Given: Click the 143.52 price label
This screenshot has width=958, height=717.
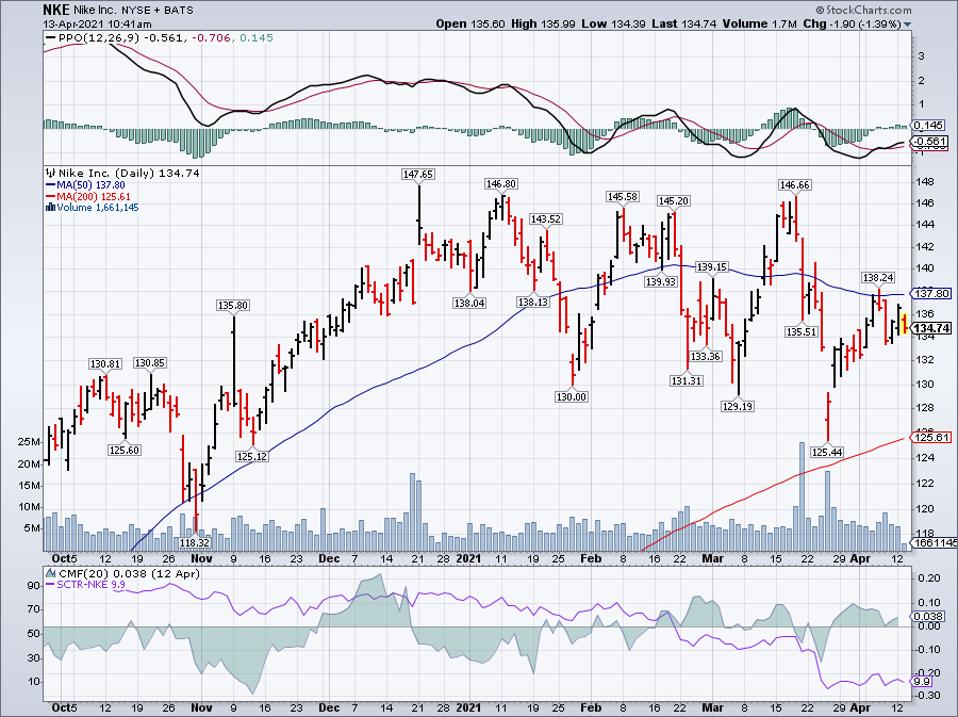Looking at the screenshot, I should pyautogui.click(x=546, y=219).
